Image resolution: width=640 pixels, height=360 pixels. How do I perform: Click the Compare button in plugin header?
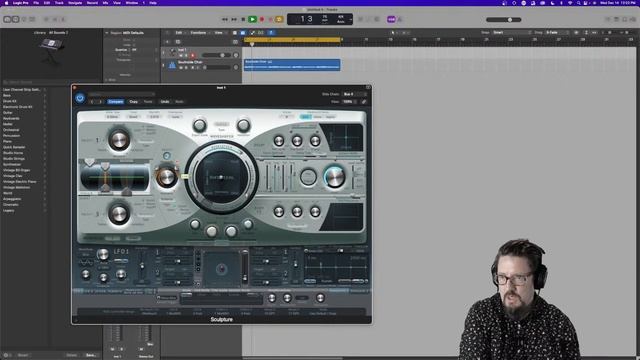pyautogui.click(x=116, y=102)
